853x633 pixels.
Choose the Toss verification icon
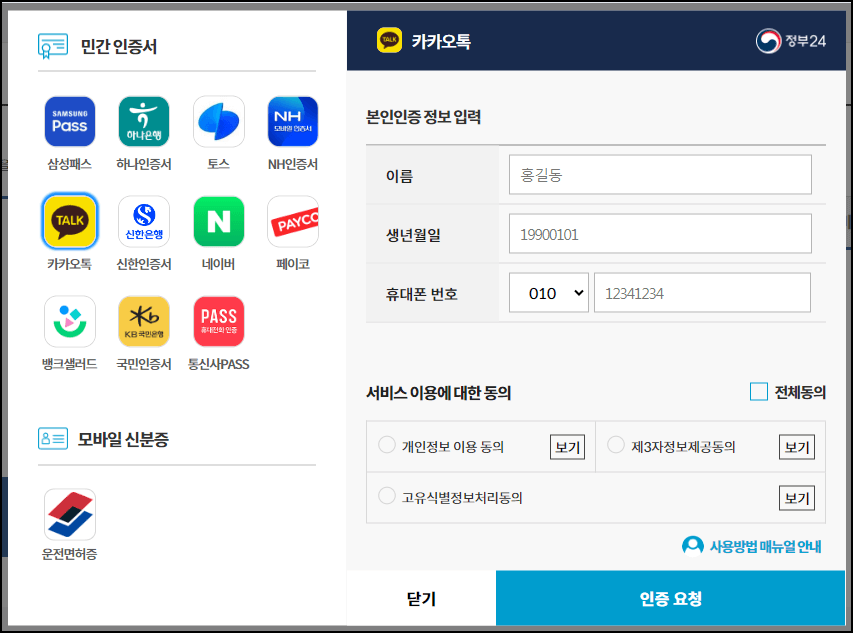click(x=218, y=120)
